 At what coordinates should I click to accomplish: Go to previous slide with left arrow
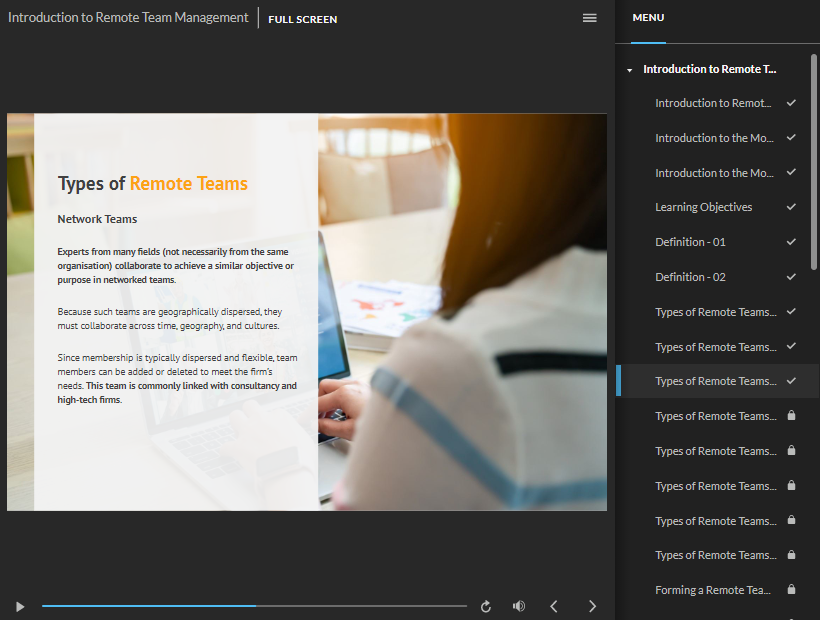[555, 606]
